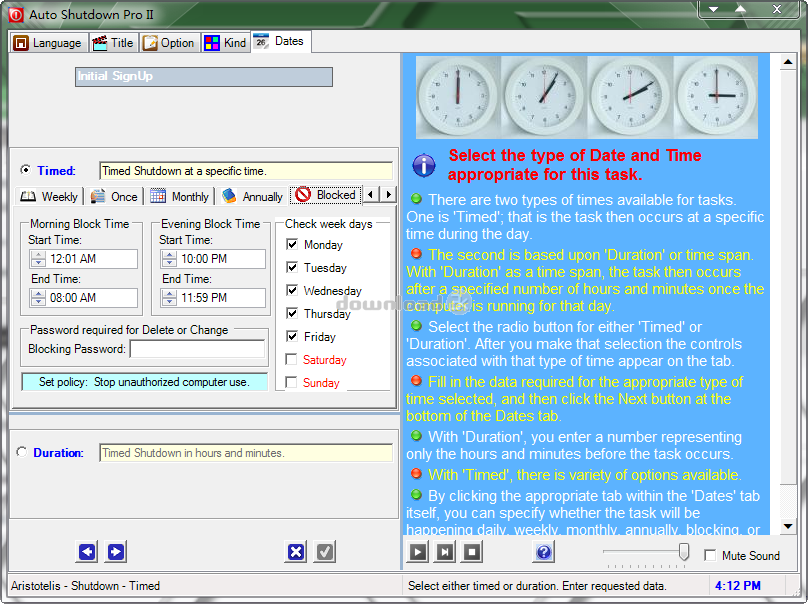Screen dimensions: 808x604
Task: Open the Kind tab
Action: (226, 43)
